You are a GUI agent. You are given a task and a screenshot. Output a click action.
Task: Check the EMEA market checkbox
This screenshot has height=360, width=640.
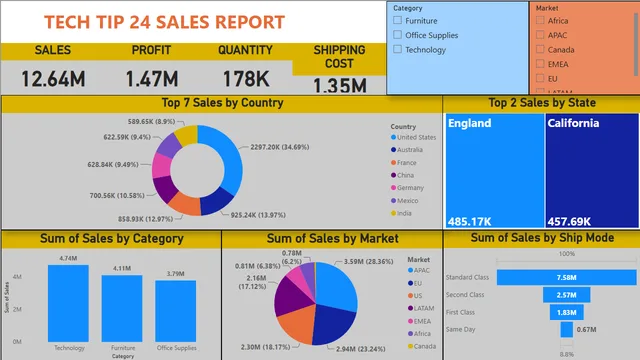click(540, 64)
